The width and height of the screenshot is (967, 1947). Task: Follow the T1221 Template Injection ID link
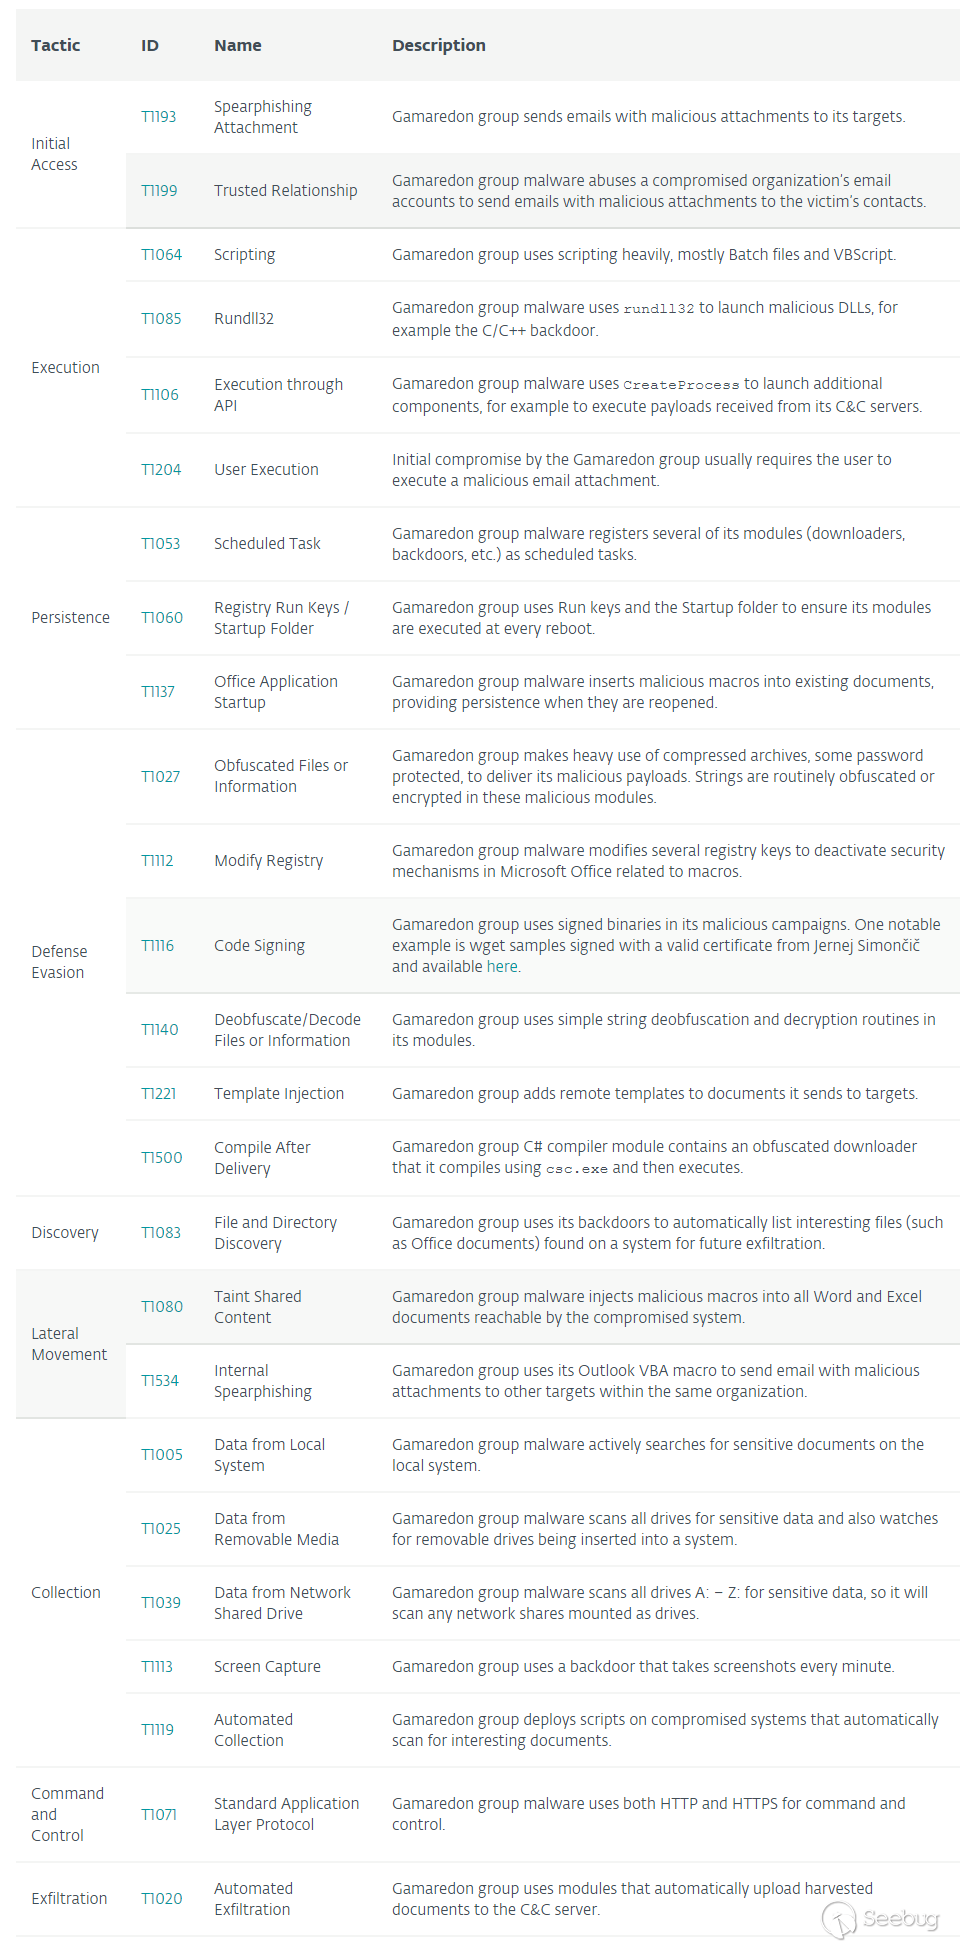pos(158,1094)
